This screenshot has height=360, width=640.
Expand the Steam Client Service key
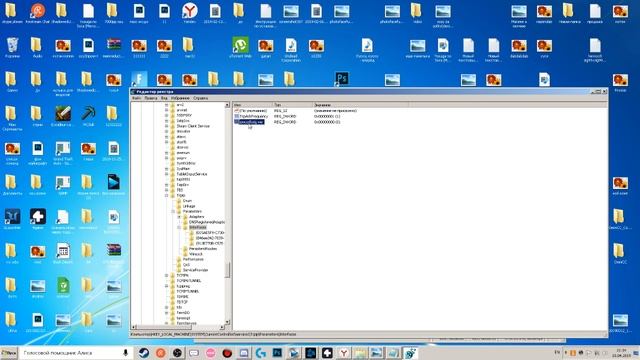(x=167, y=126)
